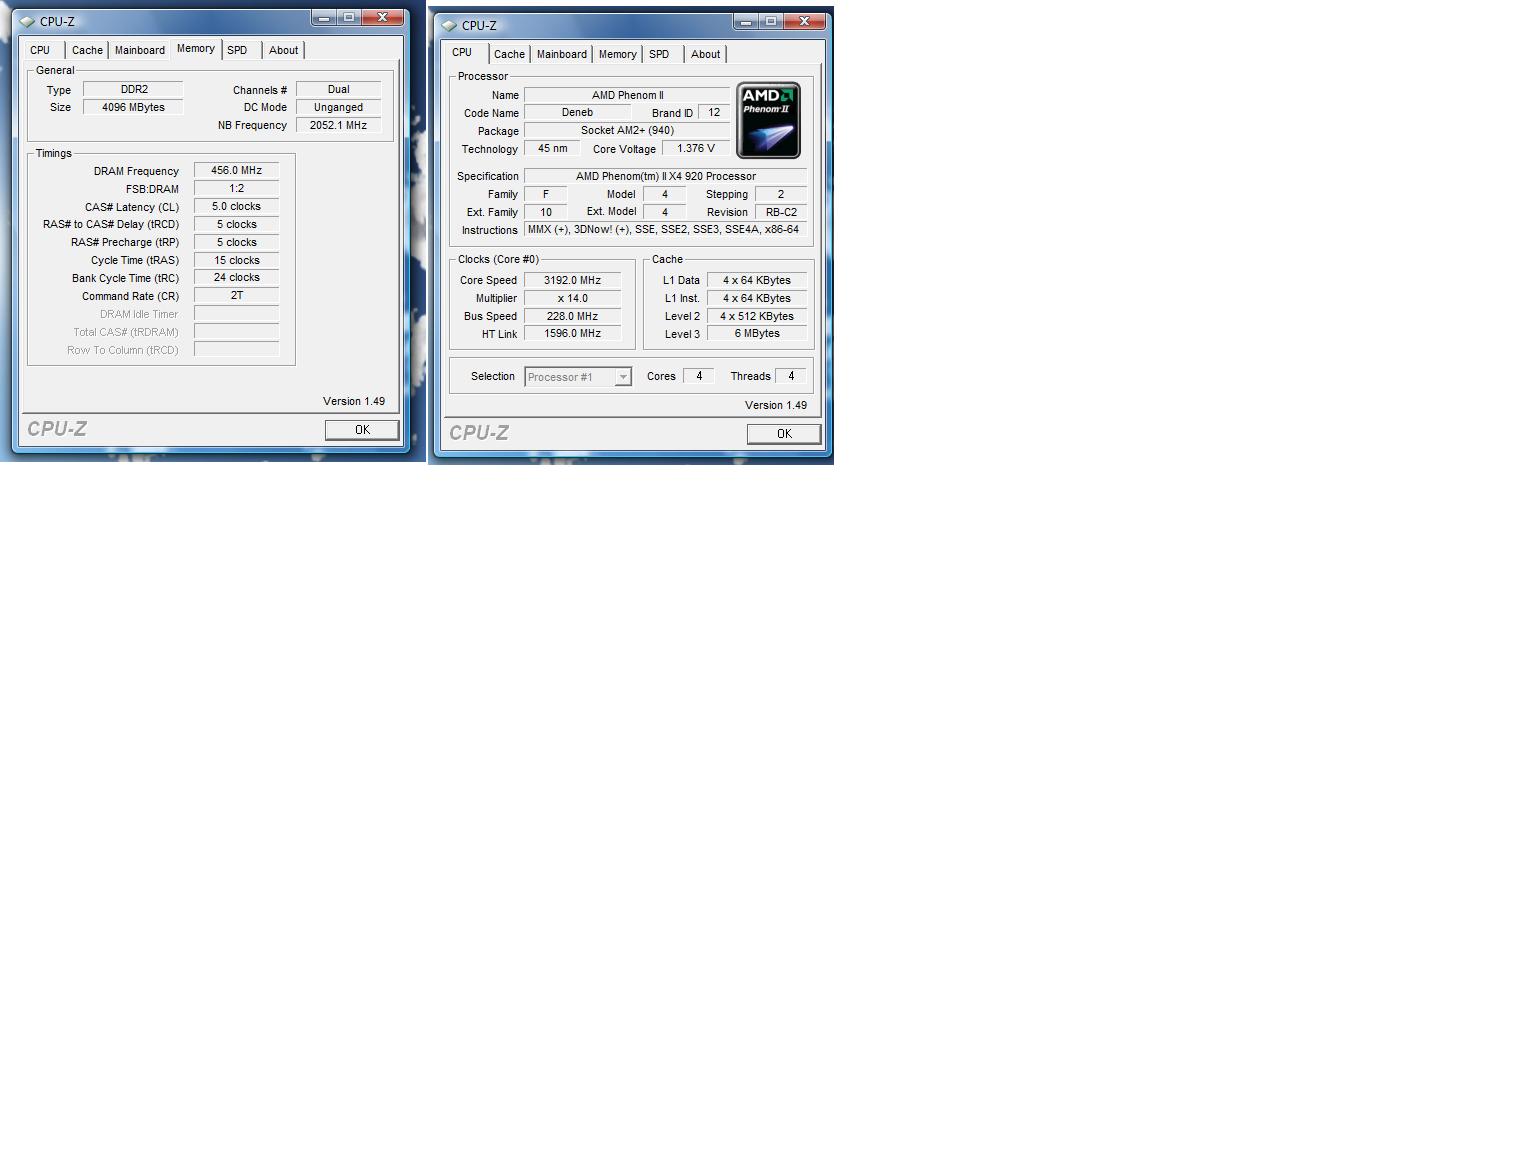Click the Instructions MMX, 3DNow! list
The image size is (1536, 1152).
click(x=665, y=229)
